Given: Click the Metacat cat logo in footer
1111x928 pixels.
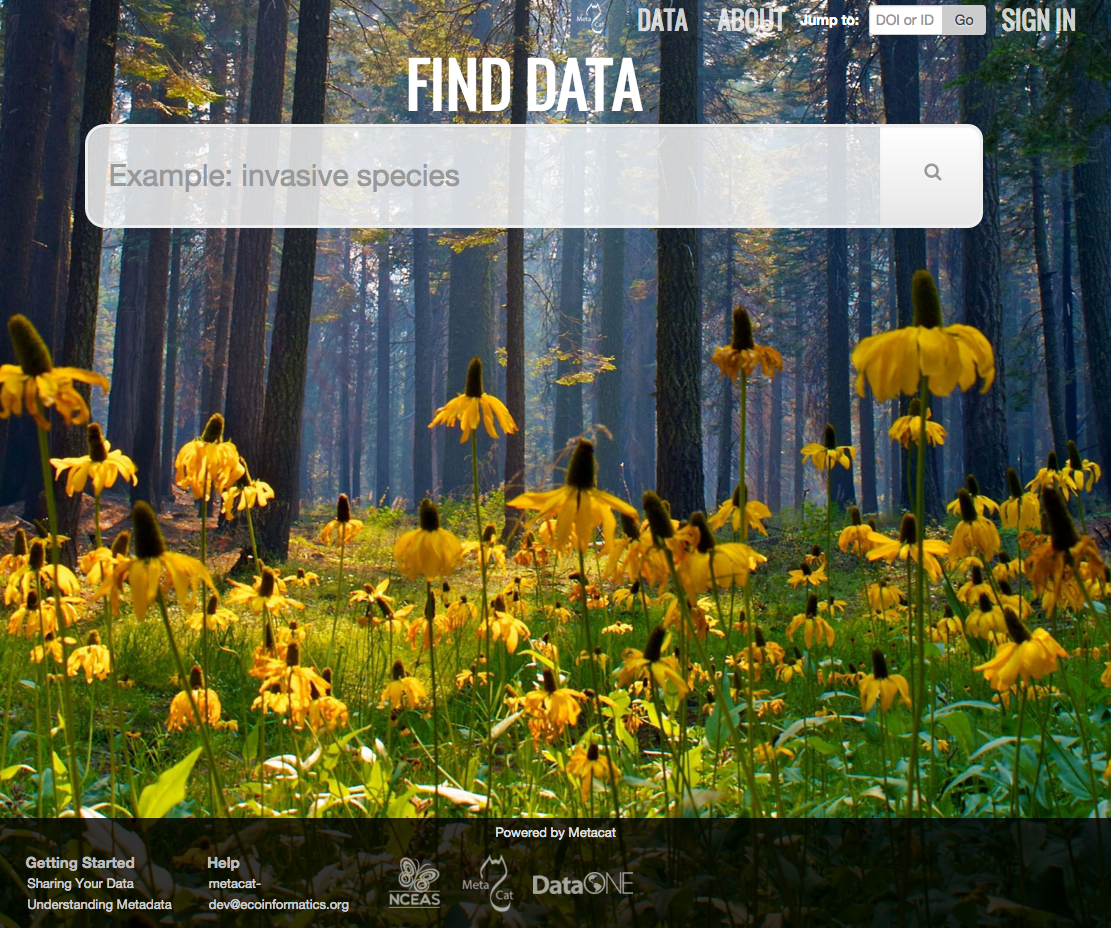Looking at the screenshot, I should tap(488, 884).
